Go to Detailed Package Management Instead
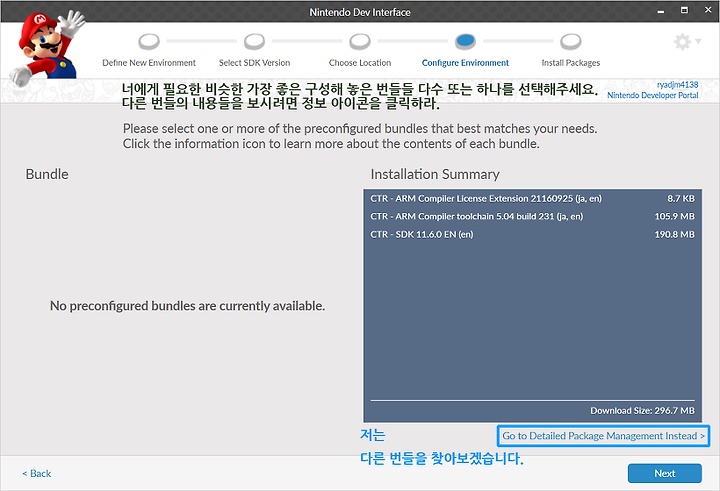 (603, 436)
